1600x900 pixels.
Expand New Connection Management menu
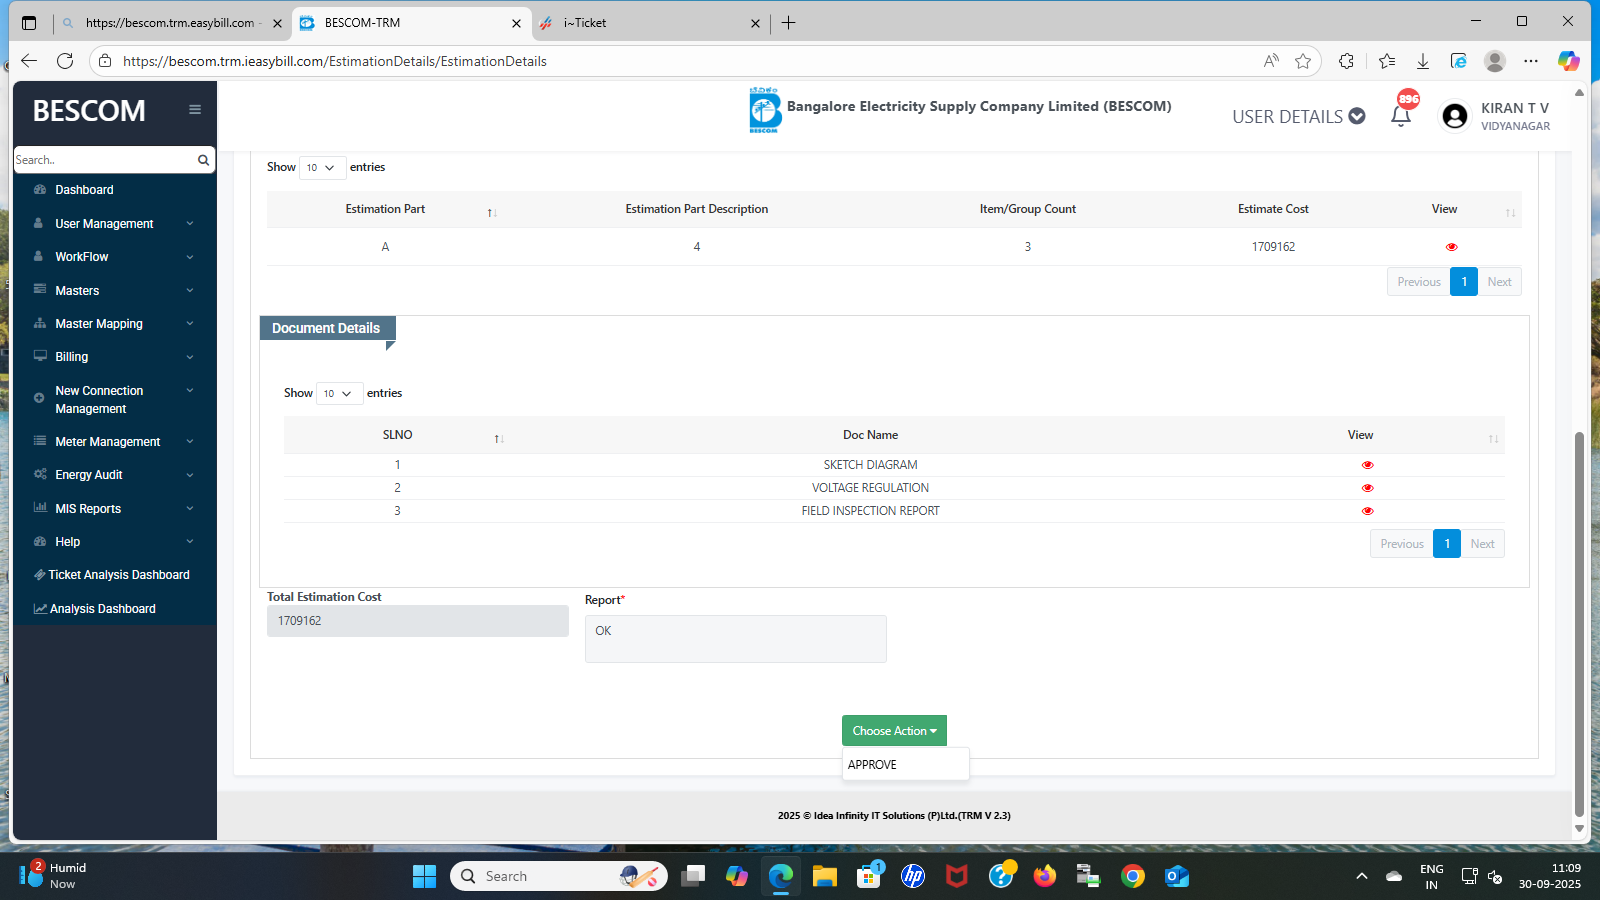115,400
